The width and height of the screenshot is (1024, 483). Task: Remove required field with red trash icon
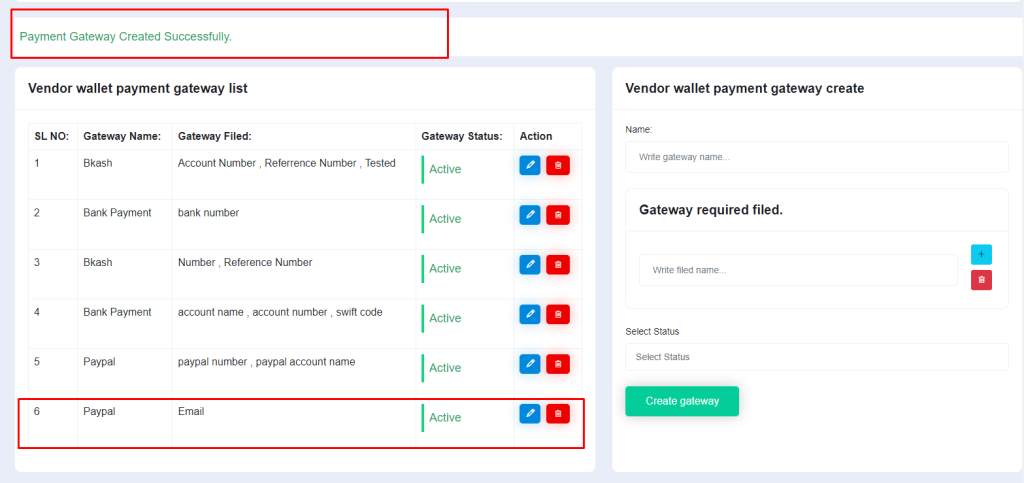[981, 280]
